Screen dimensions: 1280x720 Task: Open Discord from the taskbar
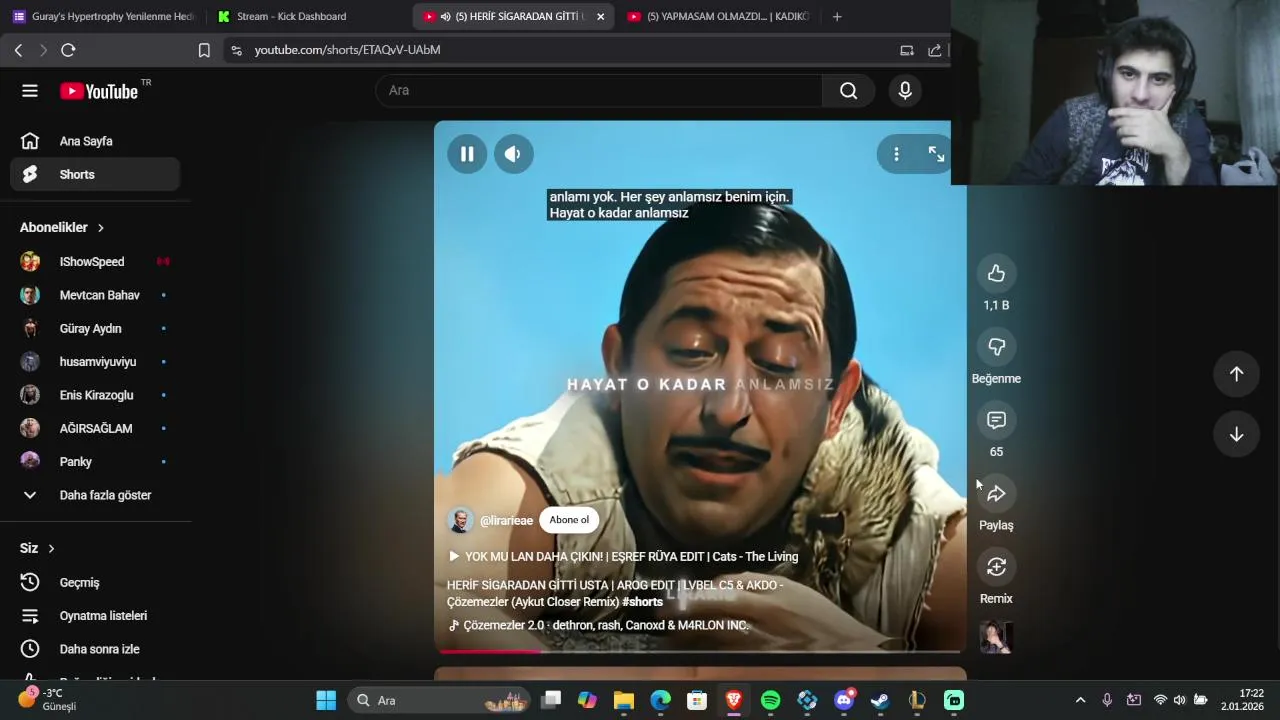[x=844, y=700]
